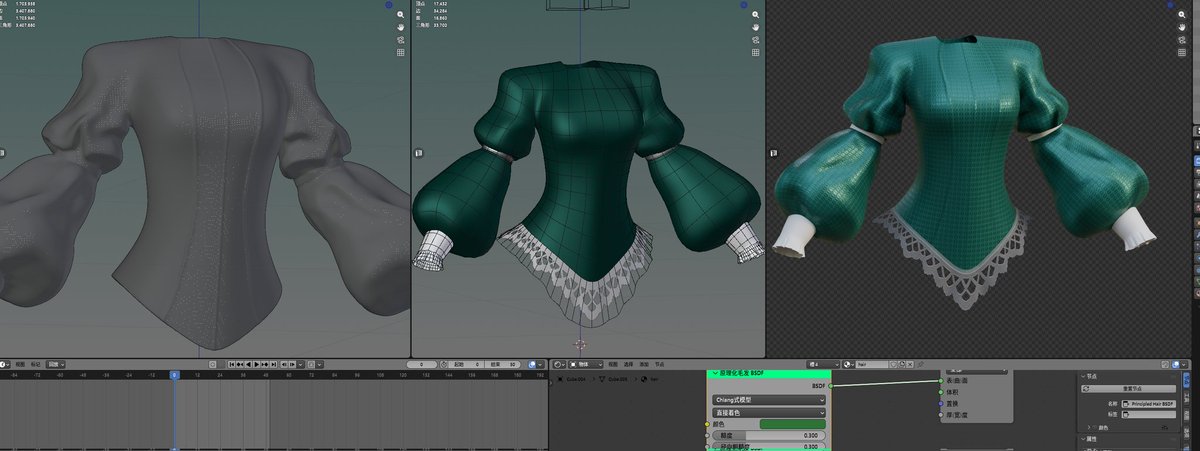This screenshot has width=1200, height=451.
Task: Click the Cube.004 breadcrumb in node editor
Action: click(575, 379)
